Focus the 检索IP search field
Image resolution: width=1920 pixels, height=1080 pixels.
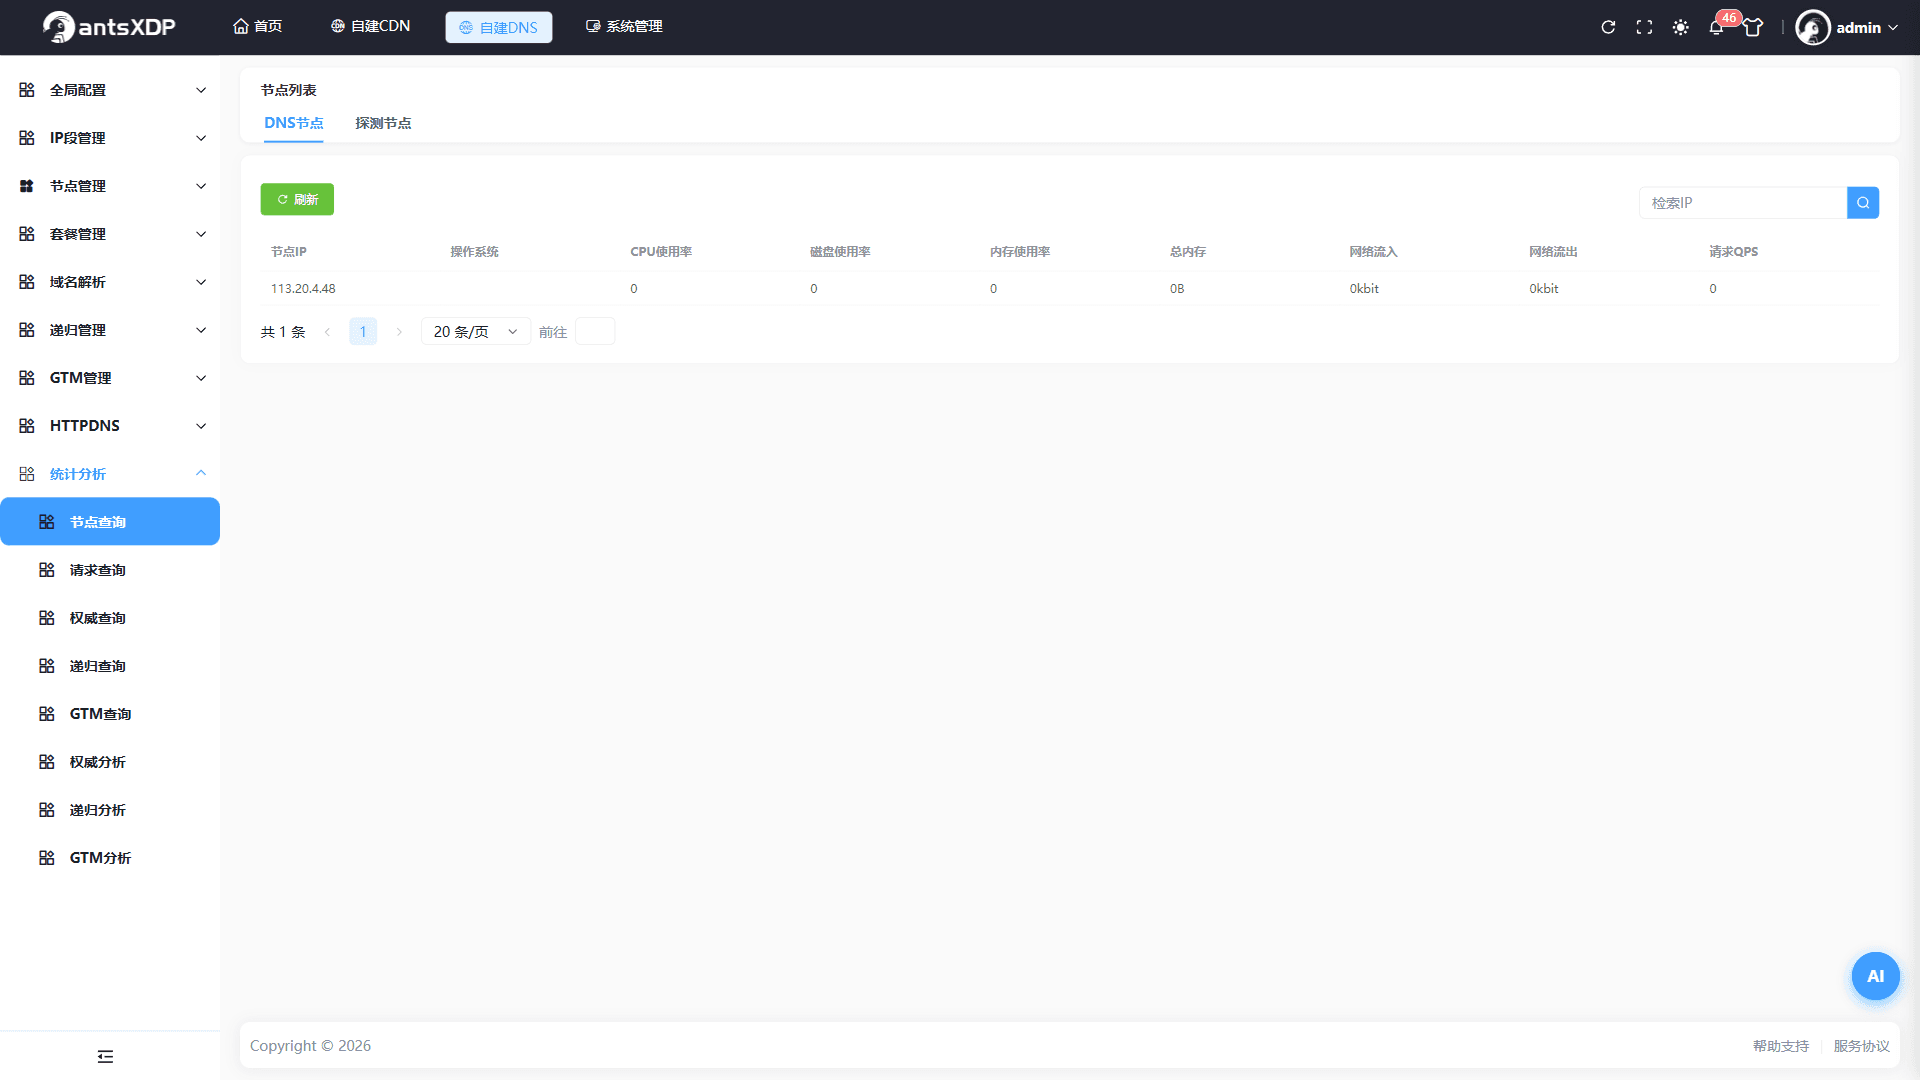[x=1743, y=203]
